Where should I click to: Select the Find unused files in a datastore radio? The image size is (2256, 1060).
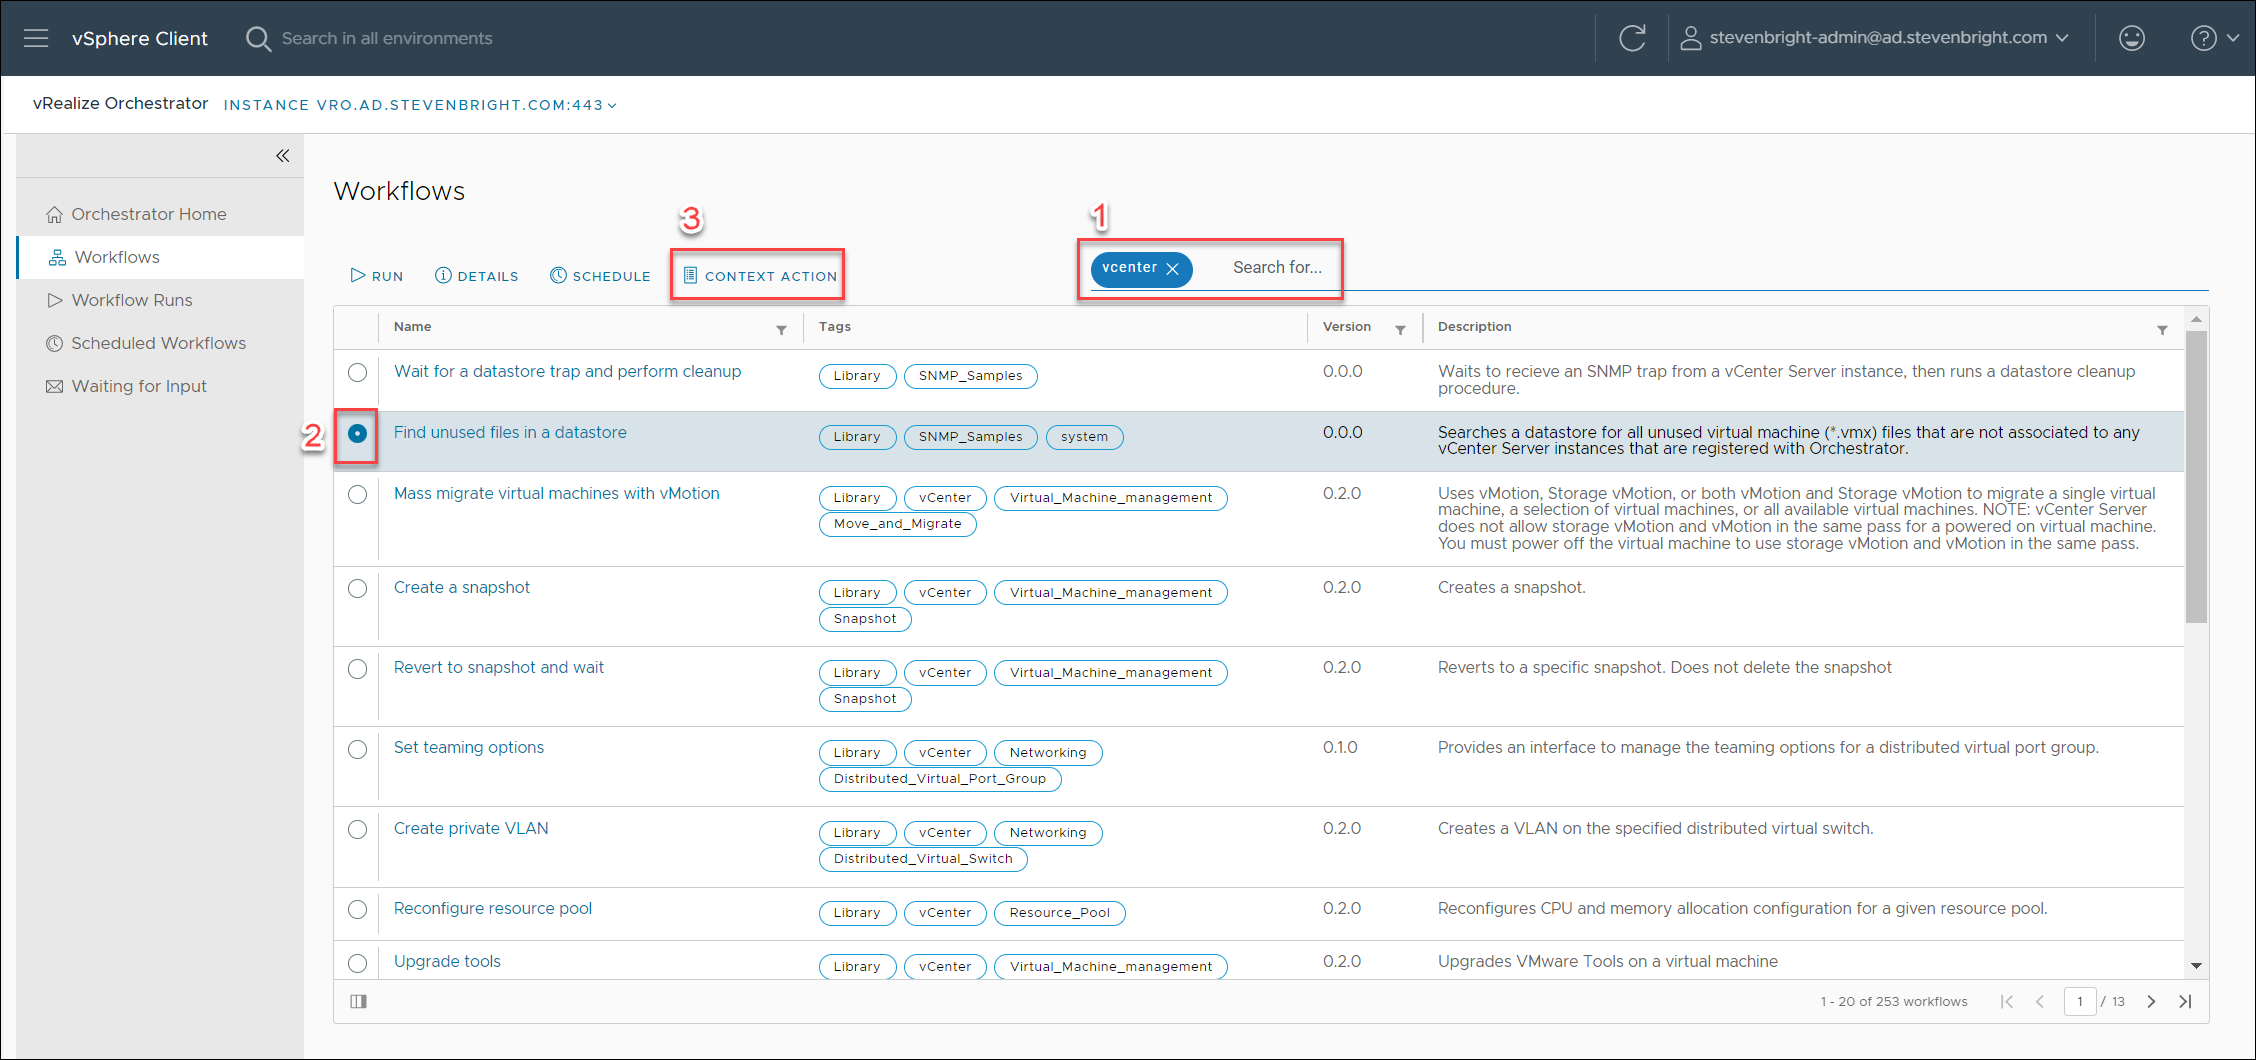click(357, 433)
